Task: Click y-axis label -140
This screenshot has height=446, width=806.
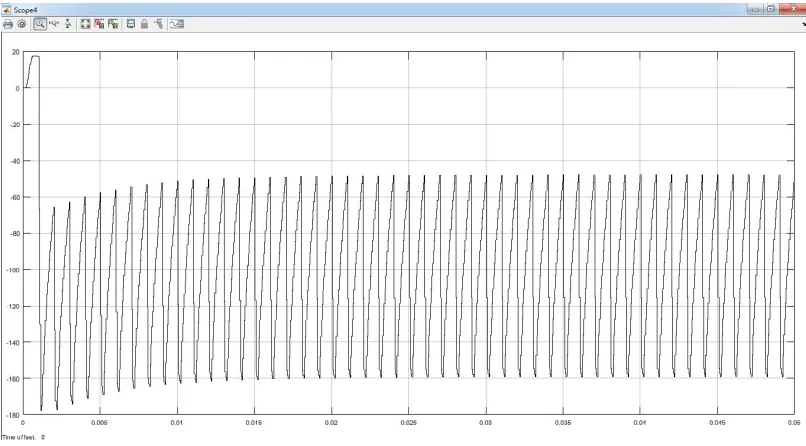Action: tap(13, 343)
